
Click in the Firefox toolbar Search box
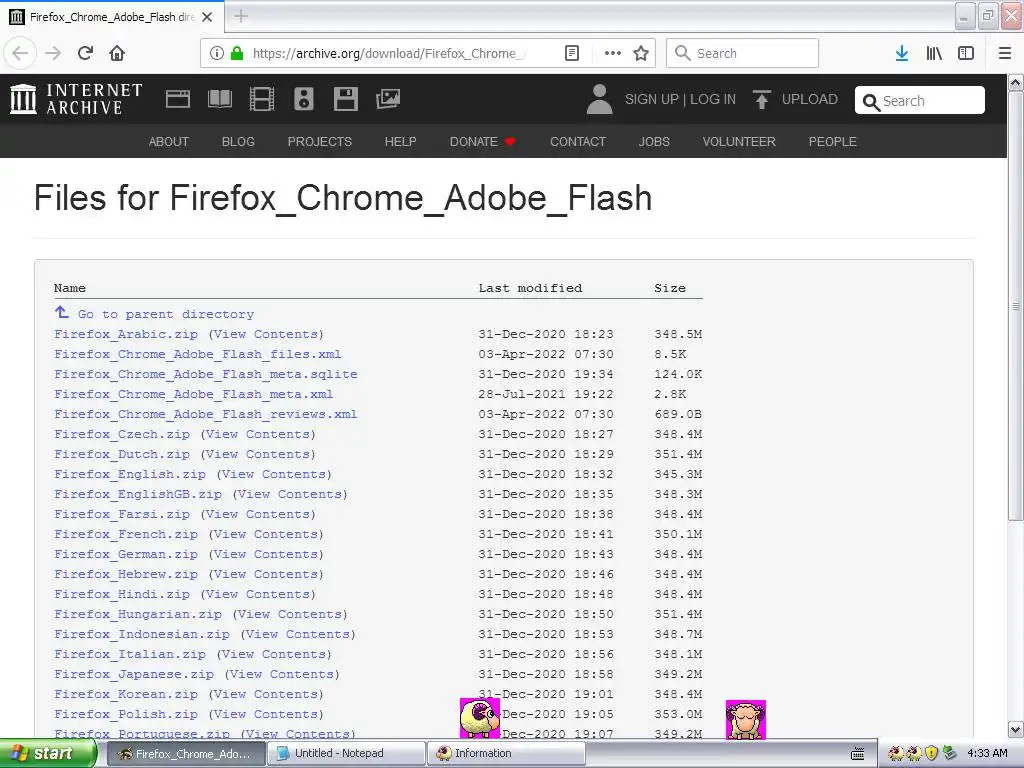click(x=743, y=53)
